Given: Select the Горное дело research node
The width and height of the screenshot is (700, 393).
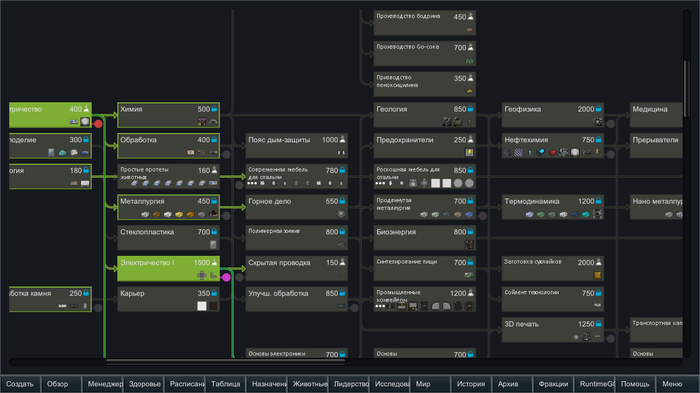Looking at the screenshot, I should tap(296, 207).
